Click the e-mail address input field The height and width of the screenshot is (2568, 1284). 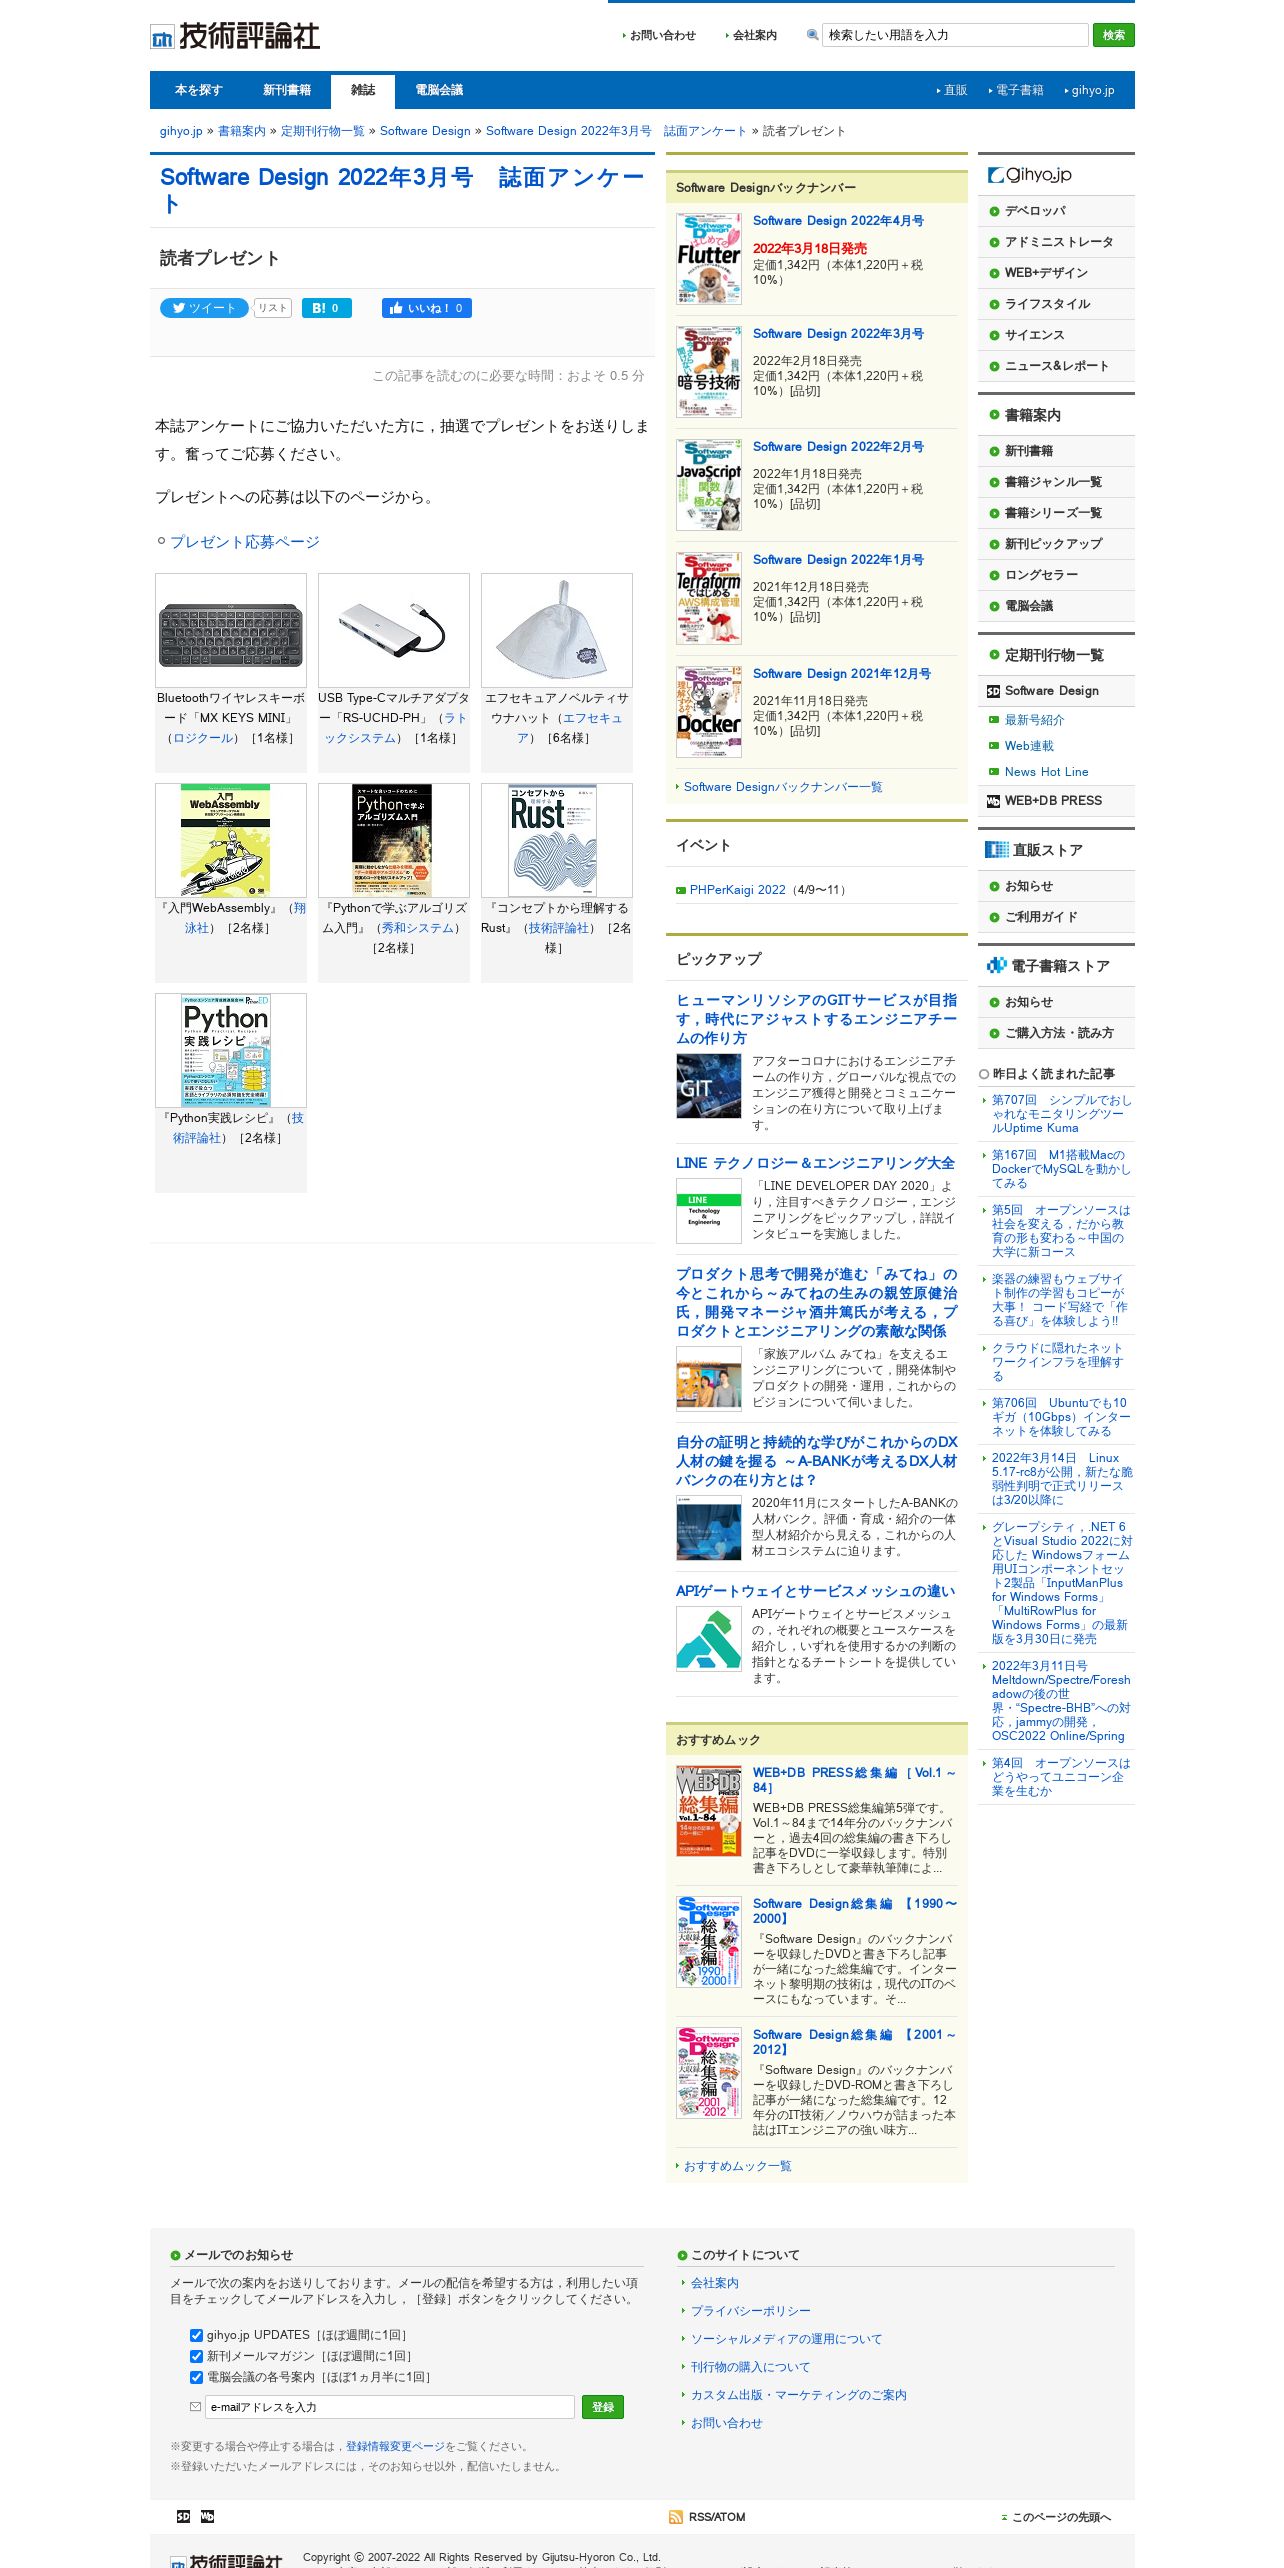click(x=390, y=2407)
